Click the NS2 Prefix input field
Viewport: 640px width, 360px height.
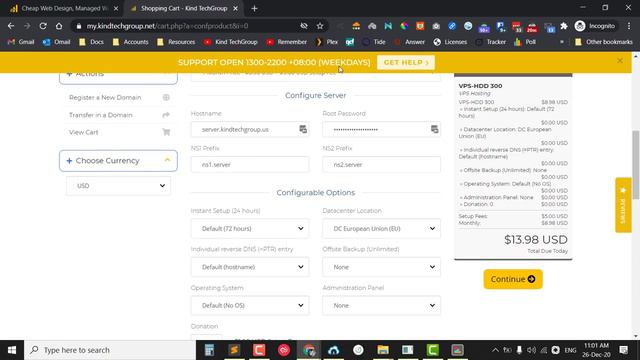[x=382, y=164]
